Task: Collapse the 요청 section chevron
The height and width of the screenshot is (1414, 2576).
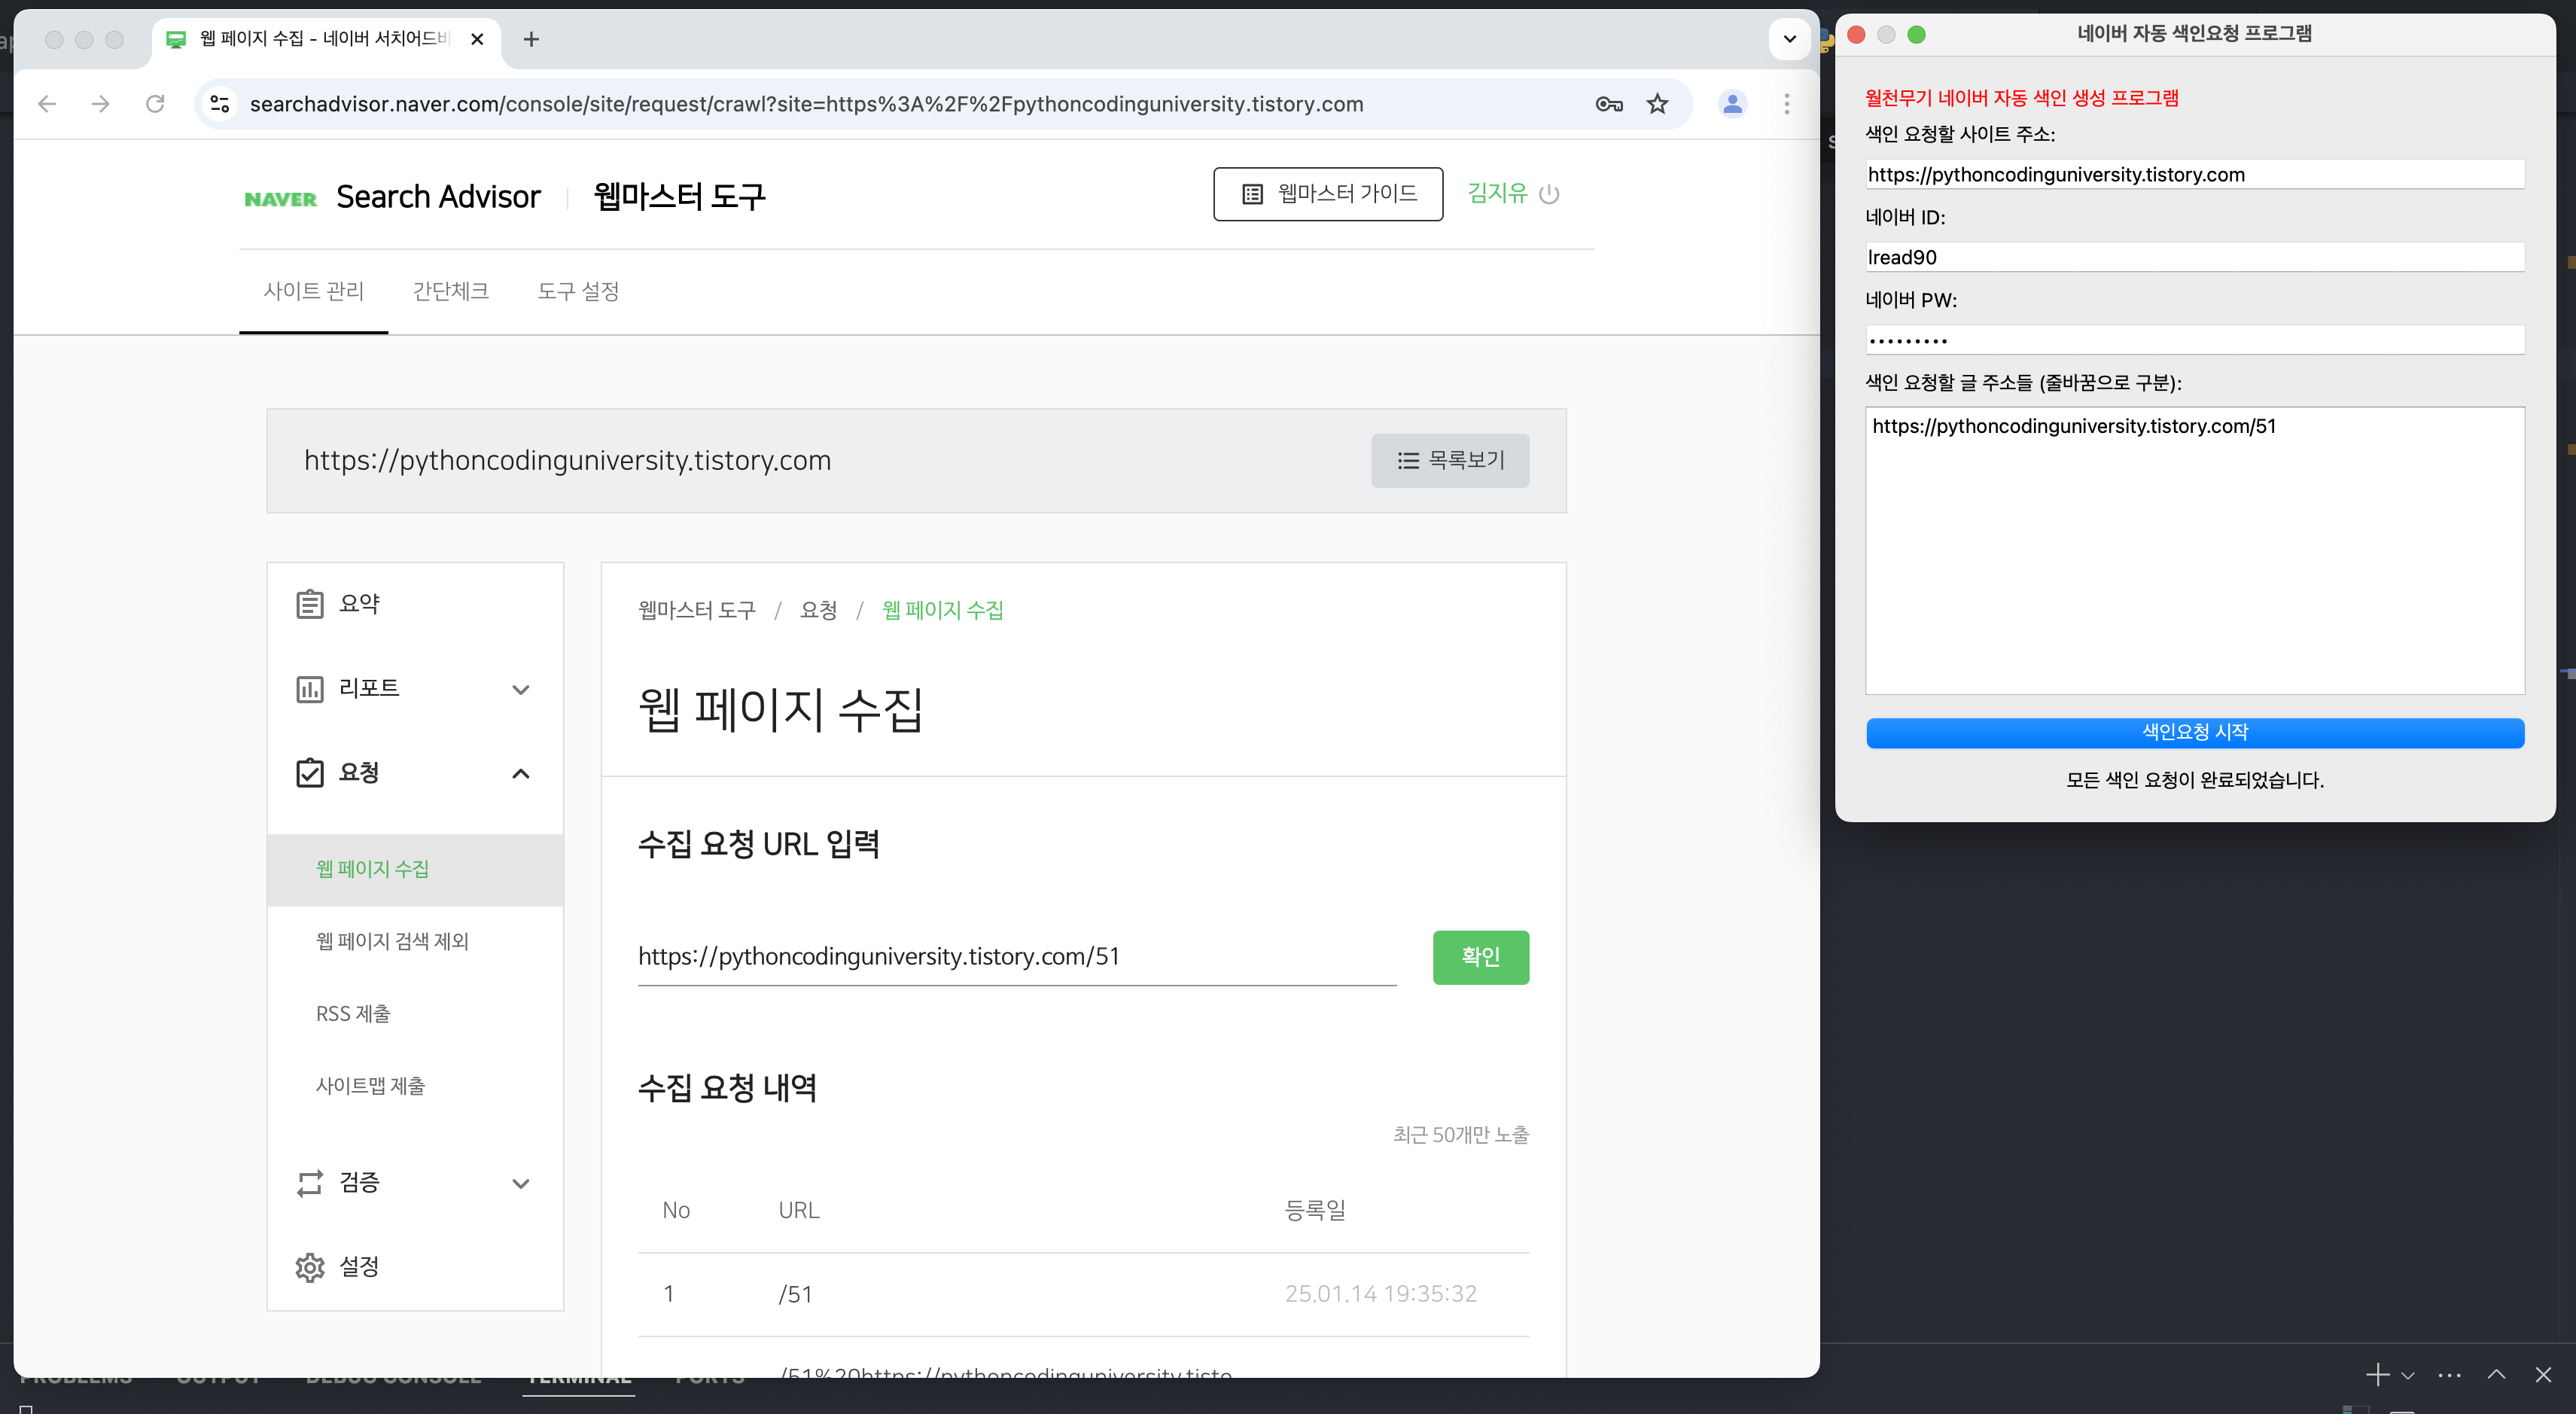Action: click(x=521, y=774)
